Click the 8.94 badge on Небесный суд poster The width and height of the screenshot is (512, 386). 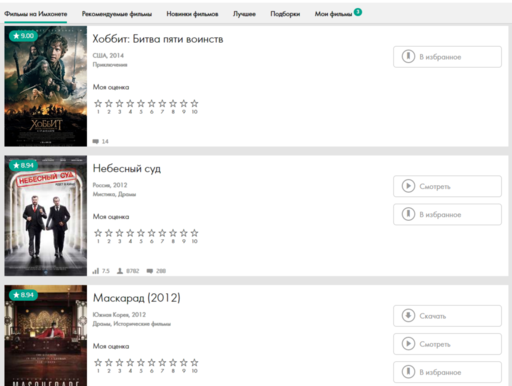click(x=23, y=165)
